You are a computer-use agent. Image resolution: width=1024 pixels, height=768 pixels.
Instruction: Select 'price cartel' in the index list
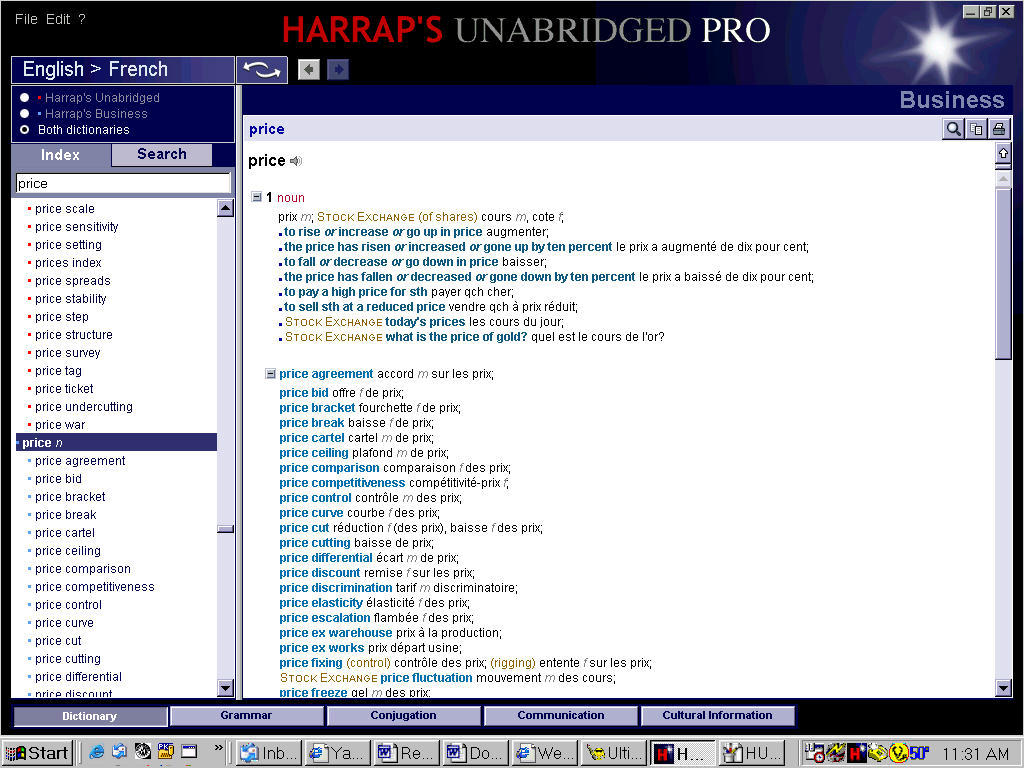65,533
